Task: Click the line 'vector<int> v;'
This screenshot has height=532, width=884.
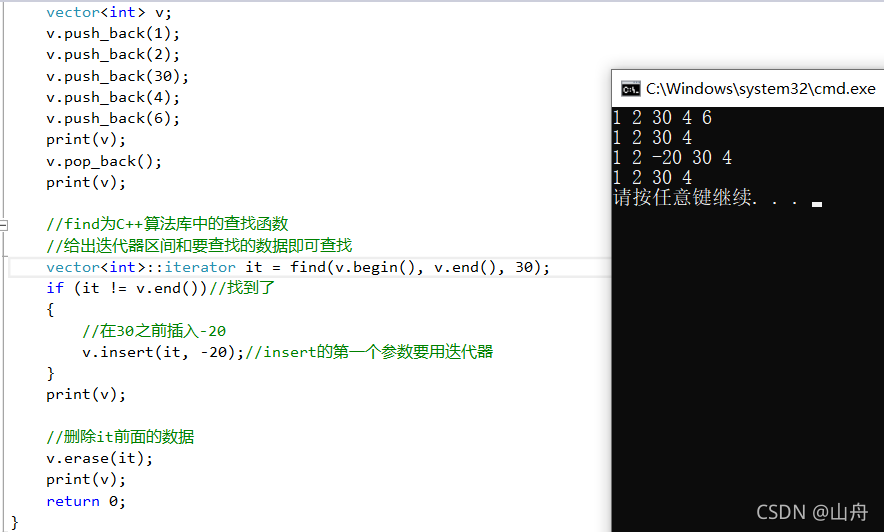Action: (109, 12)
